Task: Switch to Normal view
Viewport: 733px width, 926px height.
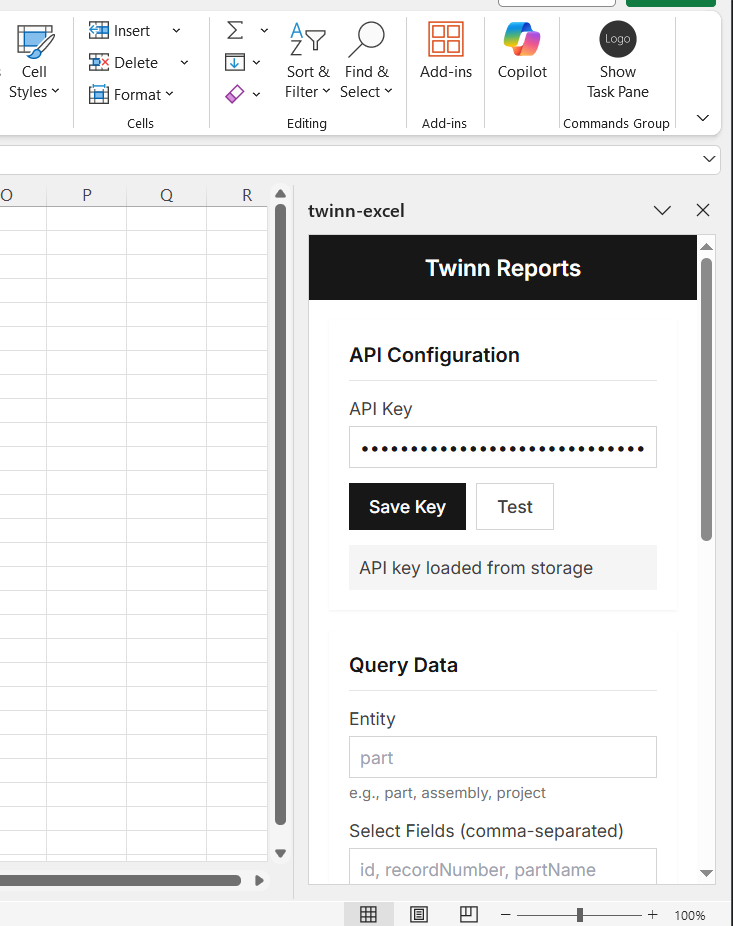Action: (x=368, y=915)
